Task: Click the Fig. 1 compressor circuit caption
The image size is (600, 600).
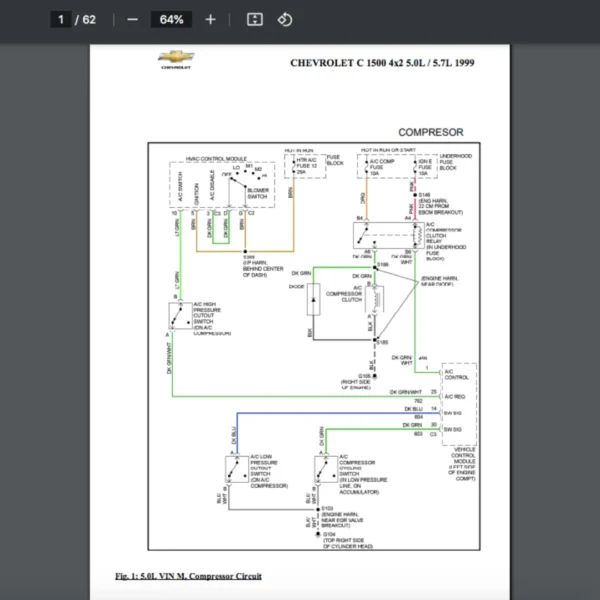Action: 188,576
